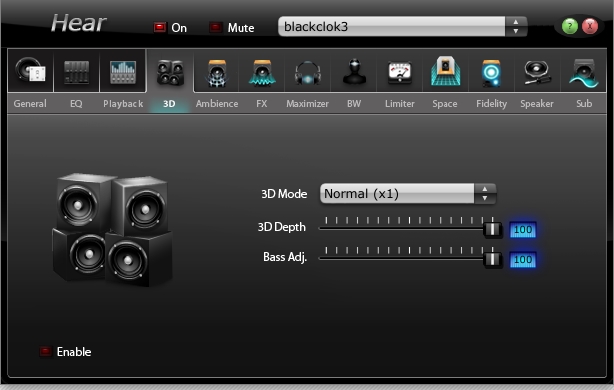Switch to the Fidelity tab label
The width and height of the screenshot is (614, 390).
pyautogui.click(x=491, y=104)
